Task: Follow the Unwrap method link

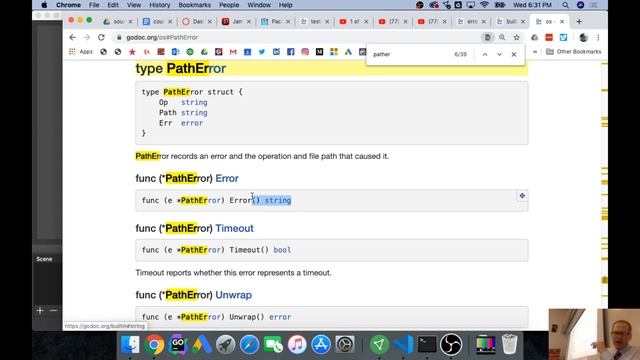Action: pyautogui.click(x=233, y=295)
